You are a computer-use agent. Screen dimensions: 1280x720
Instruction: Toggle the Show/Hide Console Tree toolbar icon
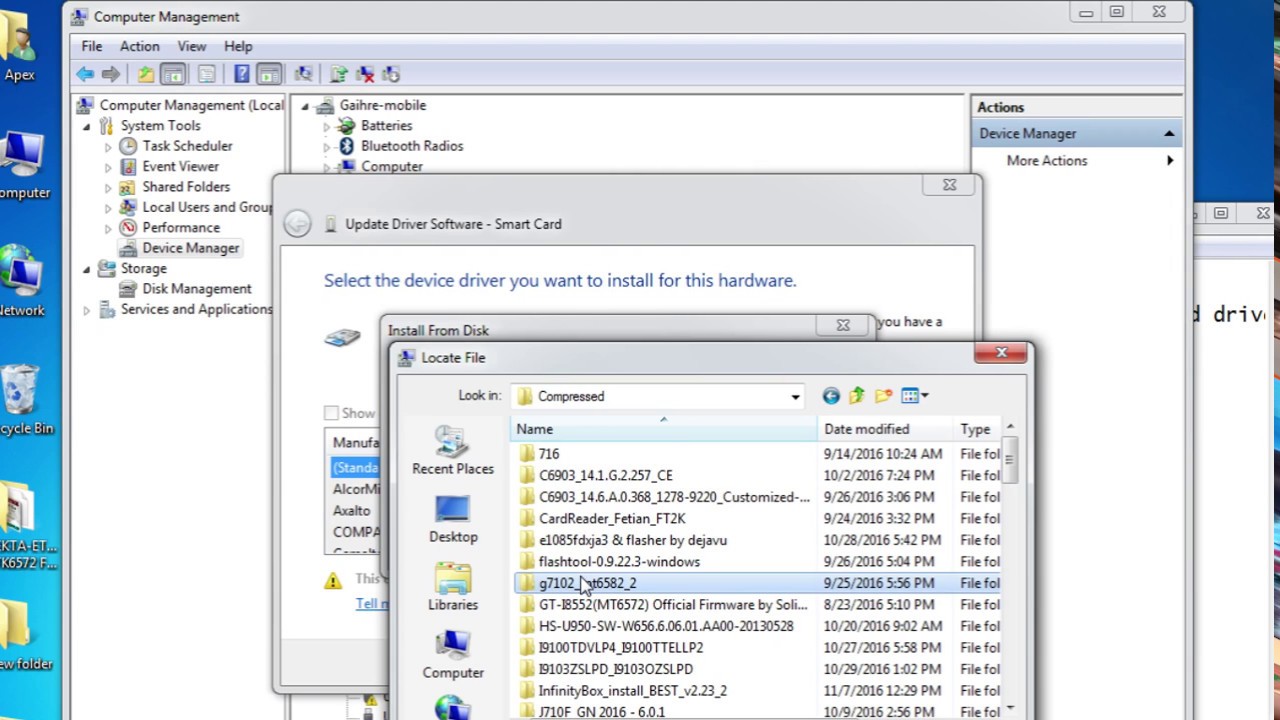173,74
